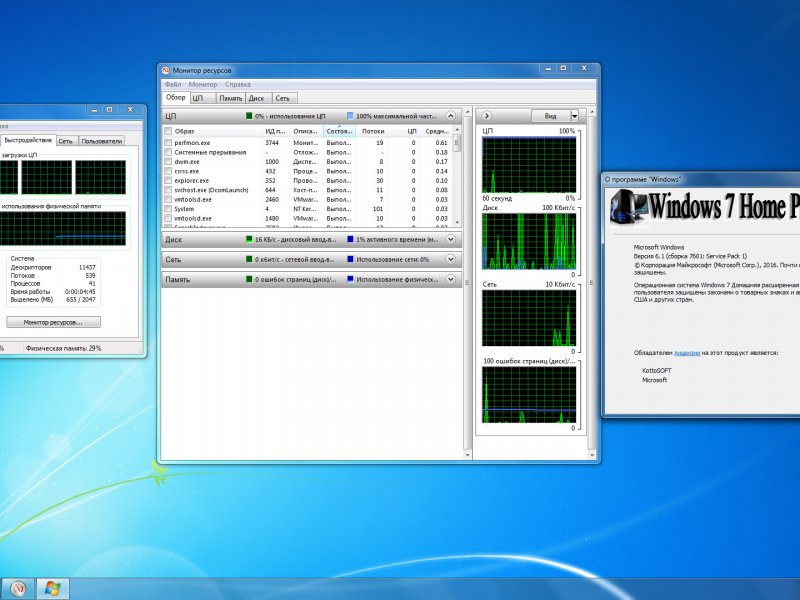Check the System process checkbox
This screenshot has width=800, height=600.
168,209
